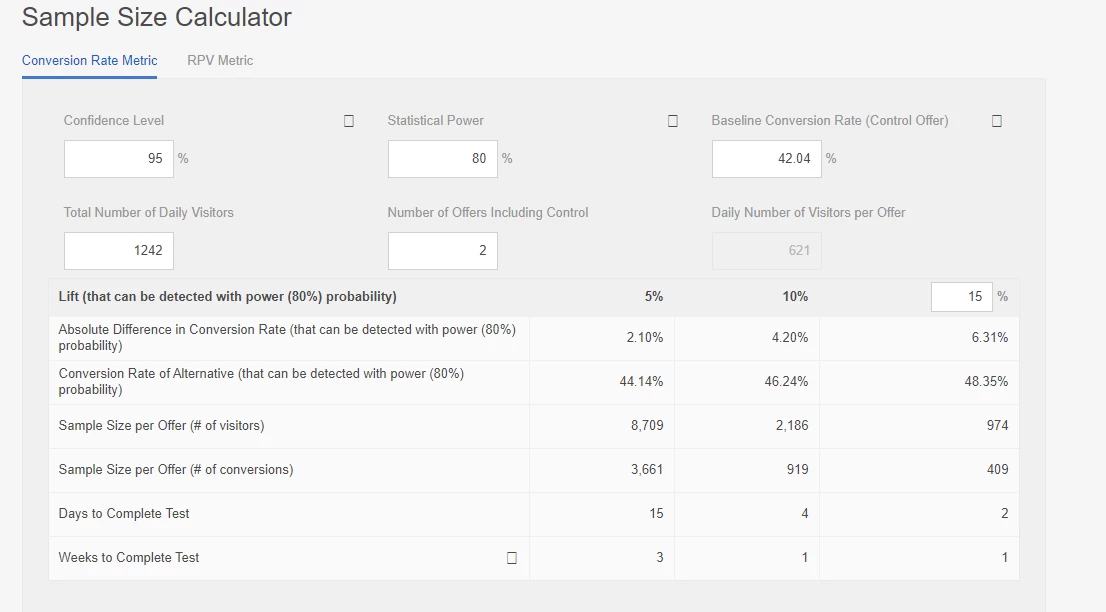
Task: Click the disabled Daily Visitors per Offer field
Action: tap(767, 251)
